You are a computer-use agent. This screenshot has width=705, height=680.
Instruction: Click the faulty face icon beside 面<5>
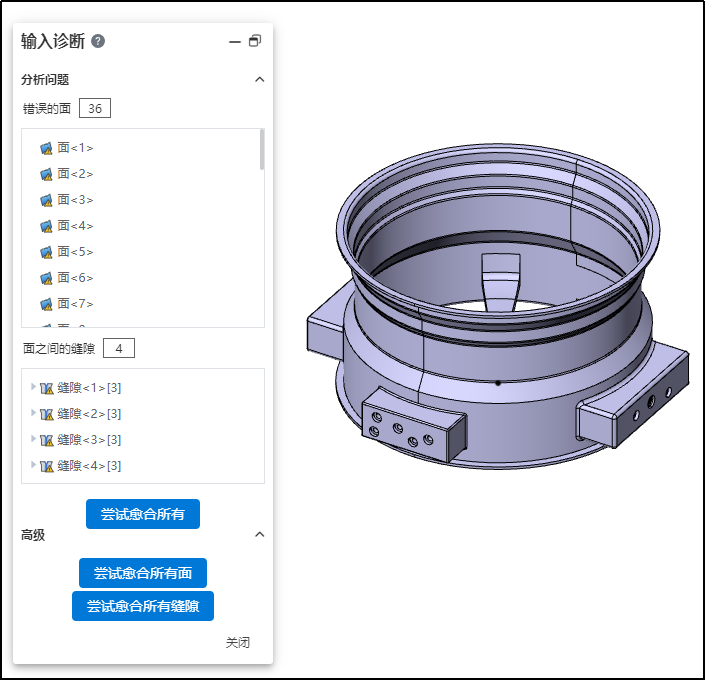[x=46, y=252]
